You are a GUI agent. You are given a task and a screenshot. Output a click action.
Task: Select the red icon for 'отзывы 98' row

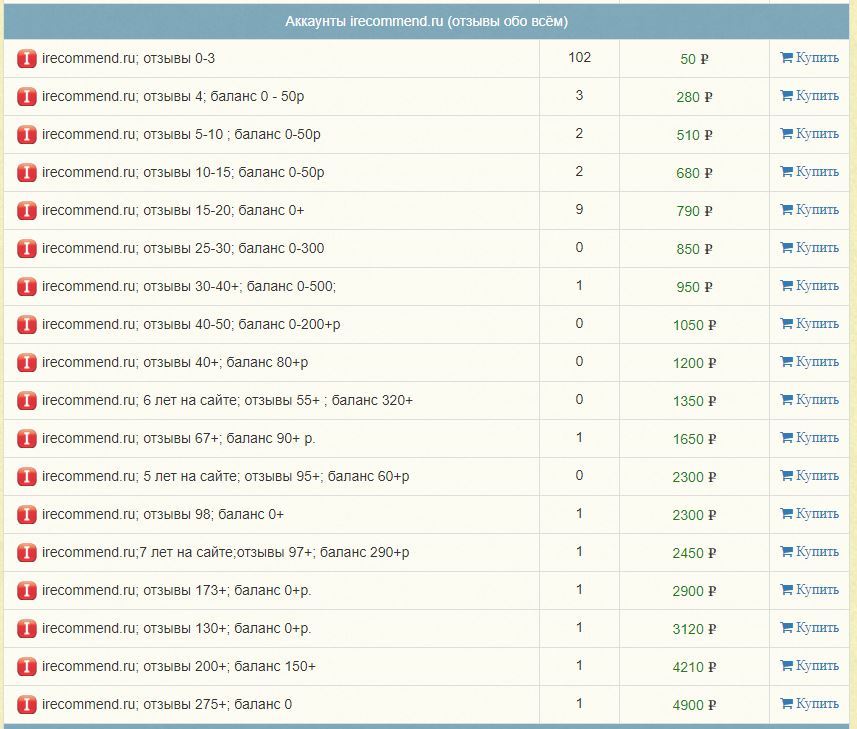coord(27,515)
